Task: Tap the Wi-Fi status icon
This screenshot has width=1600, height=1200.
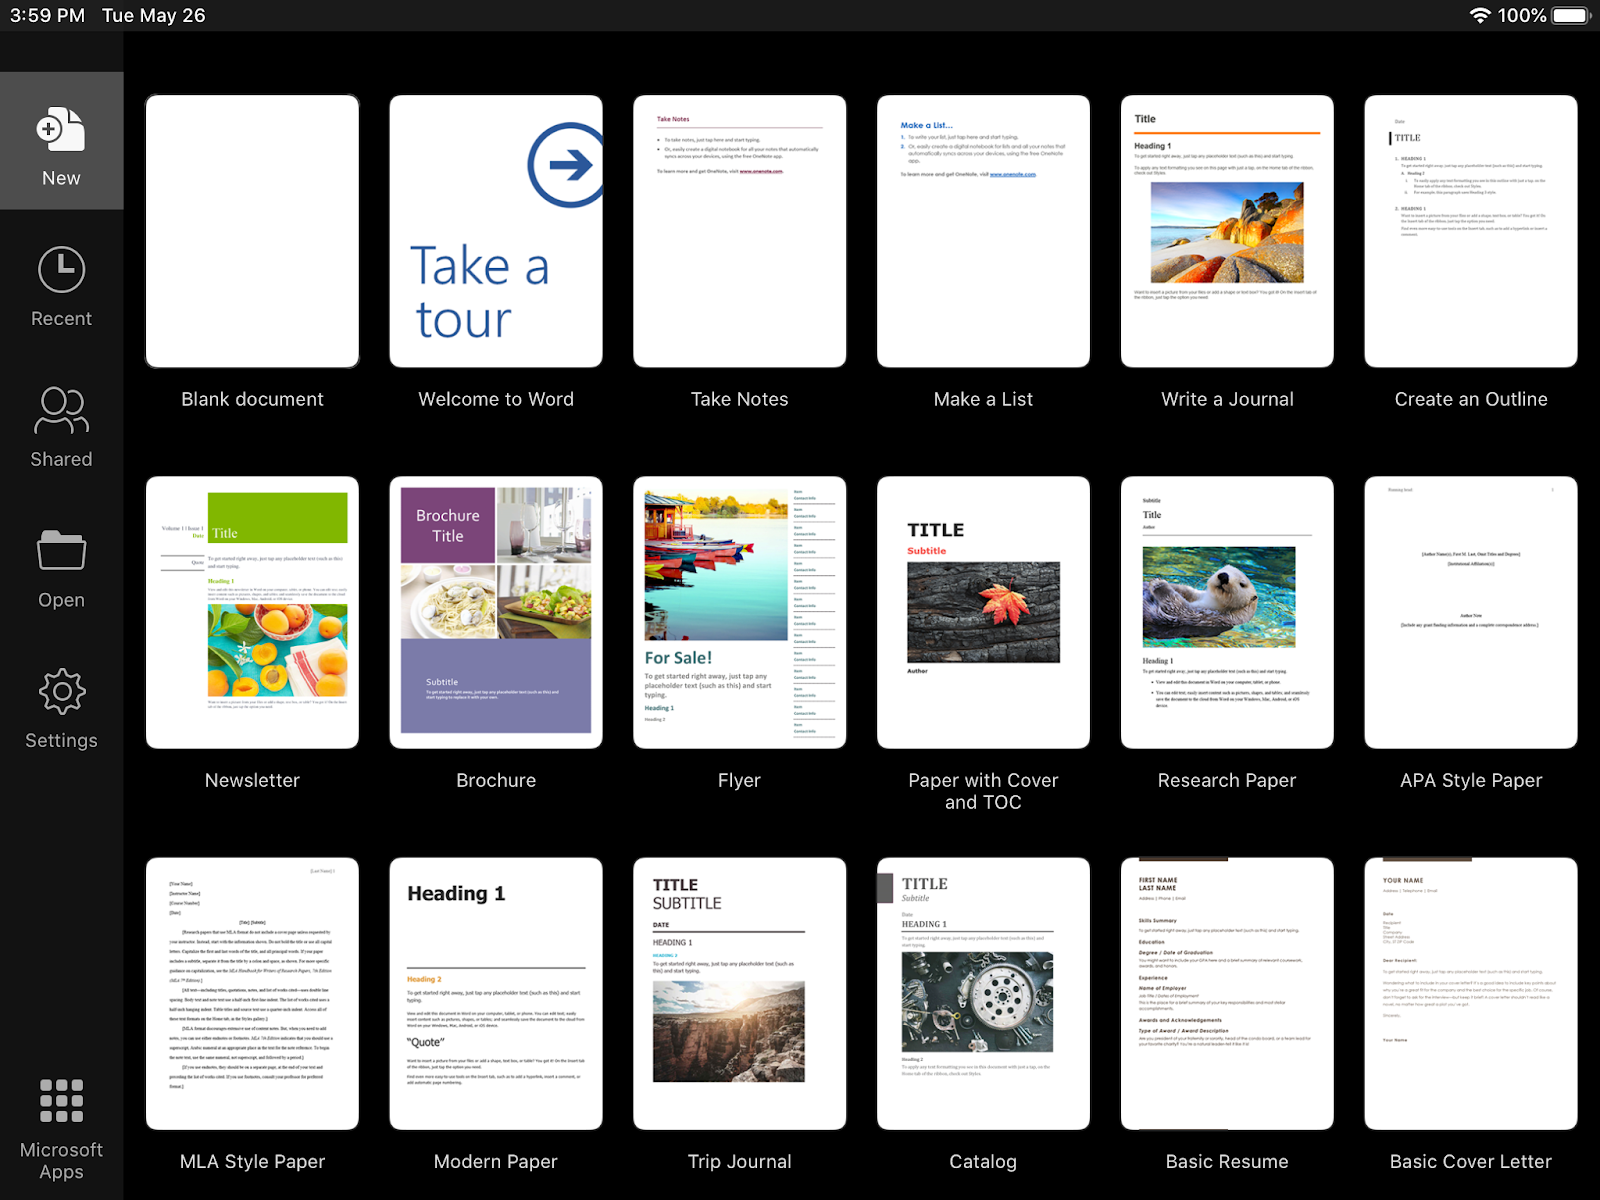Action: 1479,15
